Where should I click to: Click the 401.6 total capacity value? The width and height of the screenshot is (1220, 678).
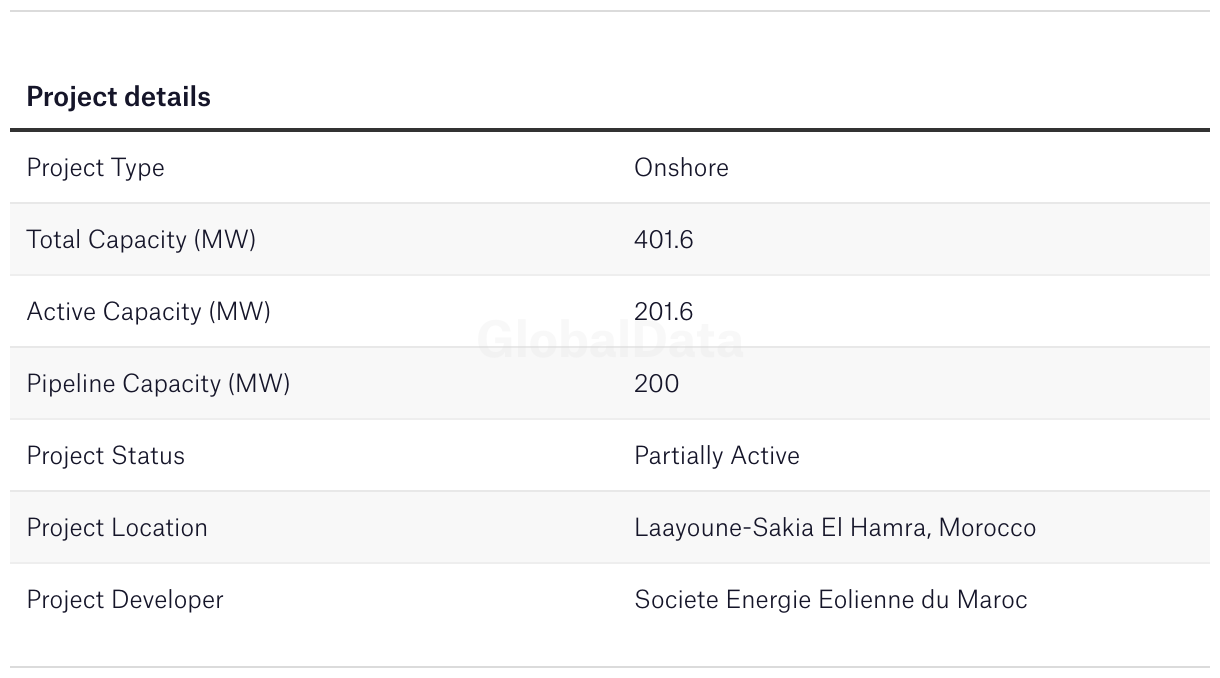[x=663, y=239]
